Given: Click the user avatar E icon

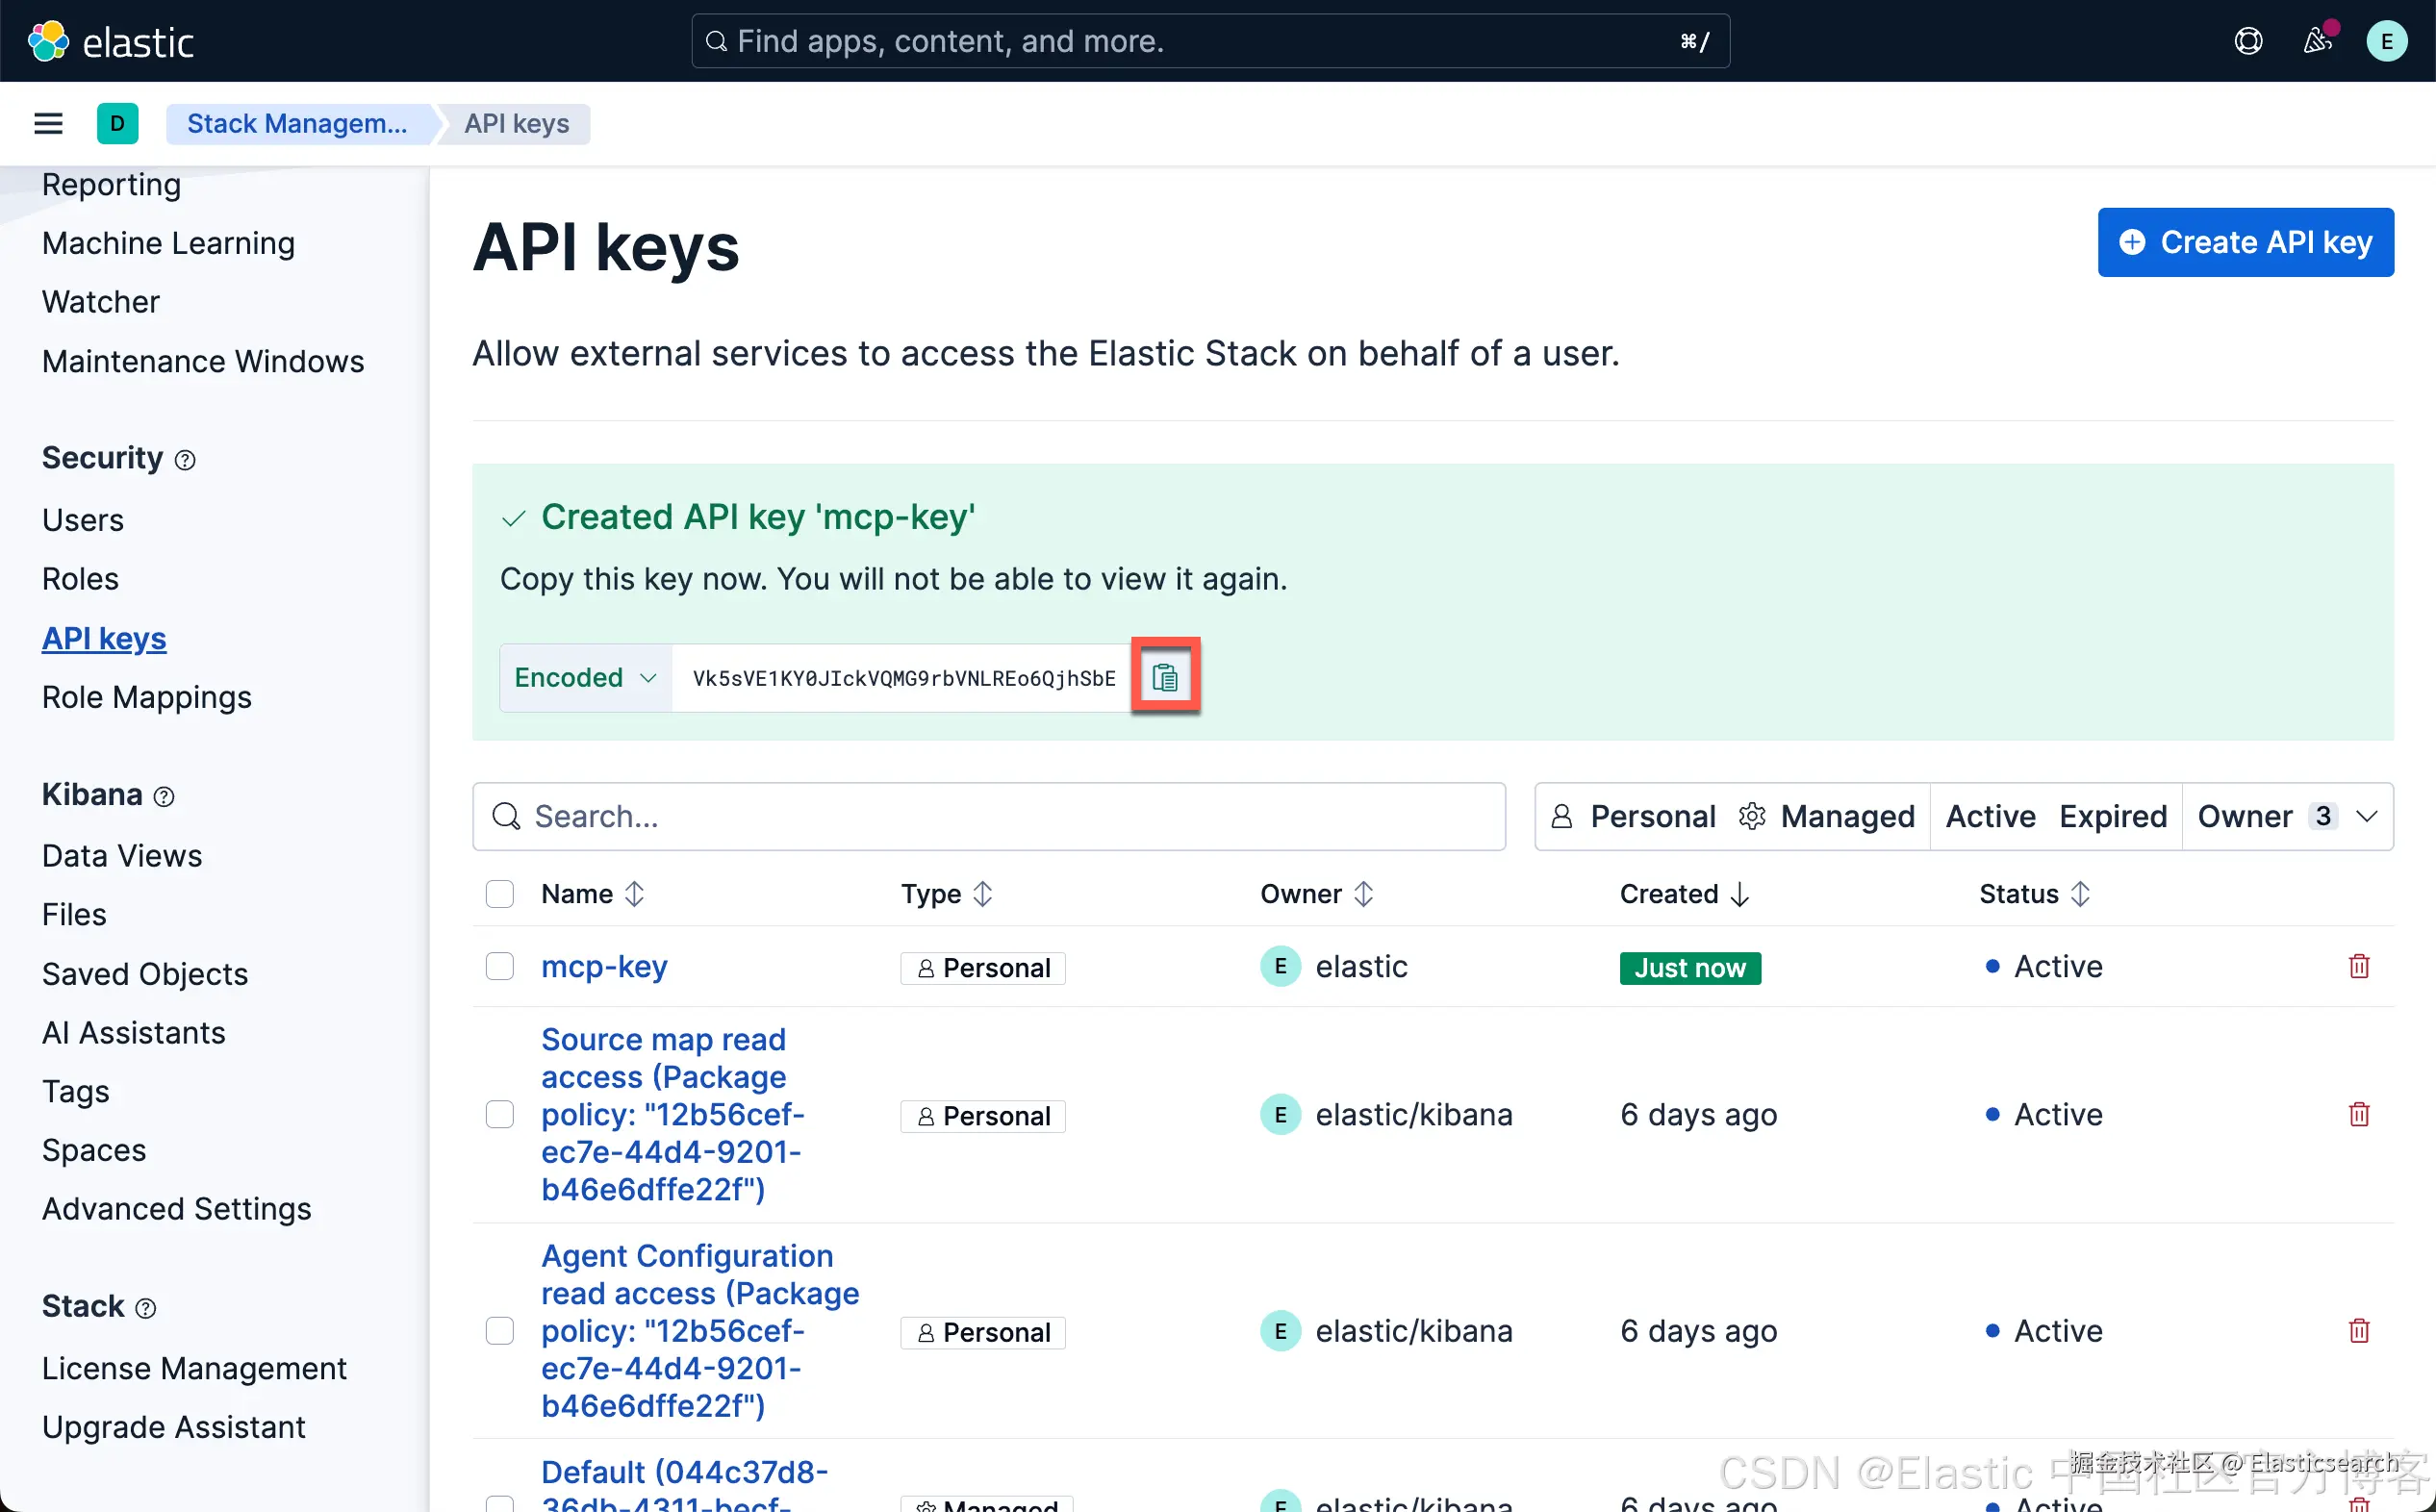Looking at the screenshot, I should (x=2386, y=41).
